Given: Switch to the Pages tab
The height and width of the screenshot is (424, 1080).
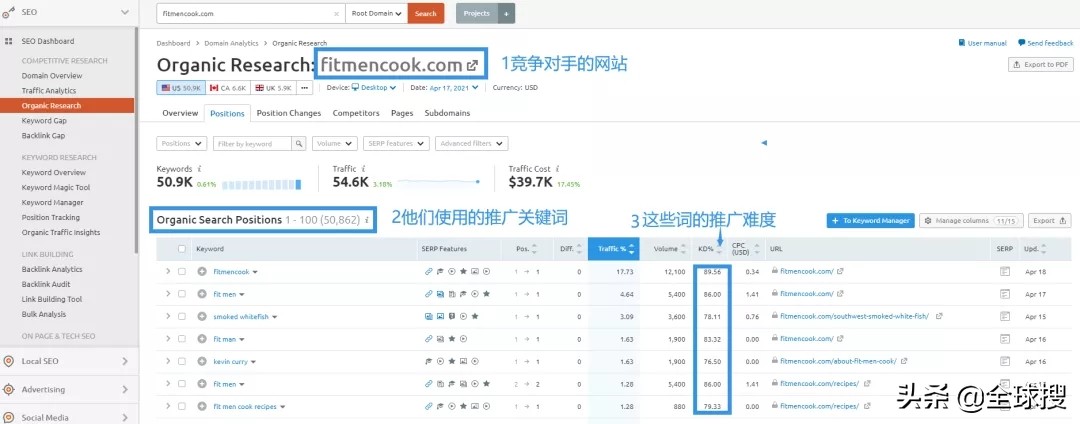Looking at the screenshot, I should click(x=402, y=113).
